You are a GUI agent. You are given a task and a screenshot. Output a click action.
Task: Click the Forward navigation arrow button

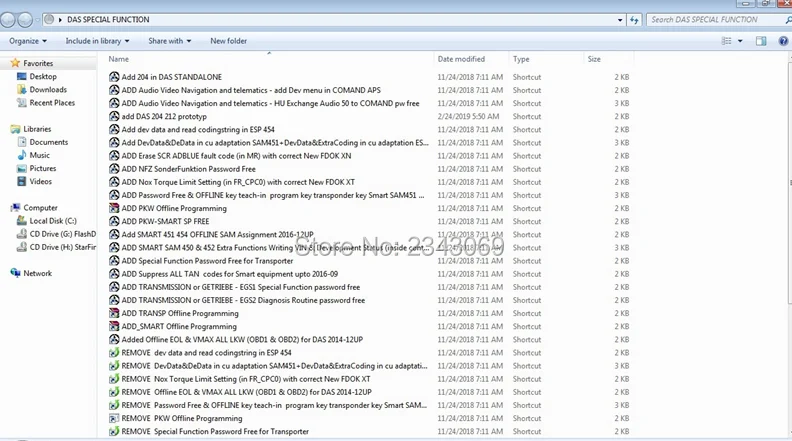(25, 20)
